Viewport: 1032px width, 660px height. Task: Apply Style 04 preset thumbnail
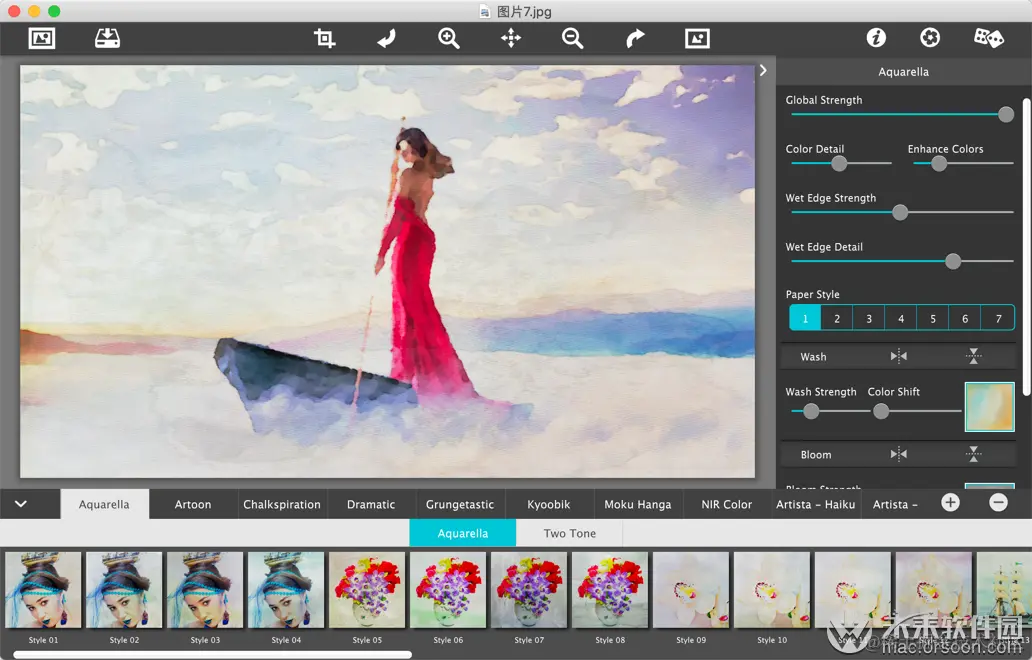(286, 590)
